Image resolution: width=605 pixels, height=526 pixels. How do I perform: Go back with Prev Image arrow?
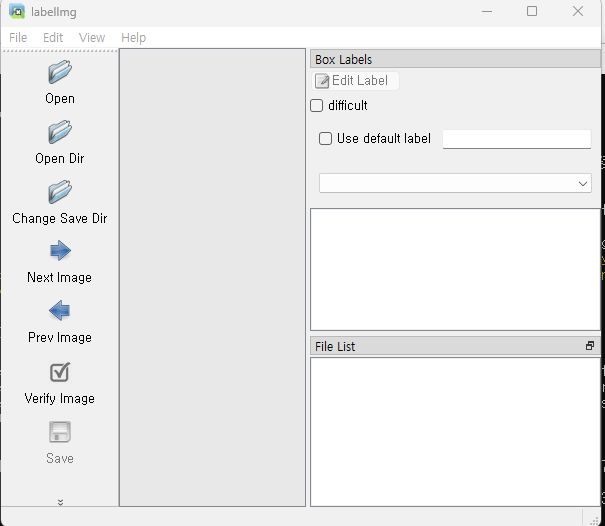[60, 311]
